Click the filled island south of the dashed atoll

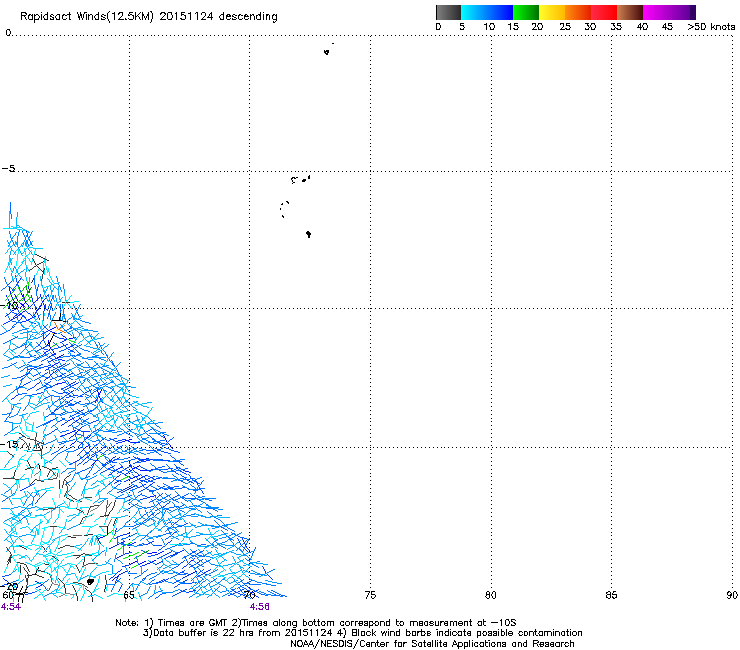309,234
